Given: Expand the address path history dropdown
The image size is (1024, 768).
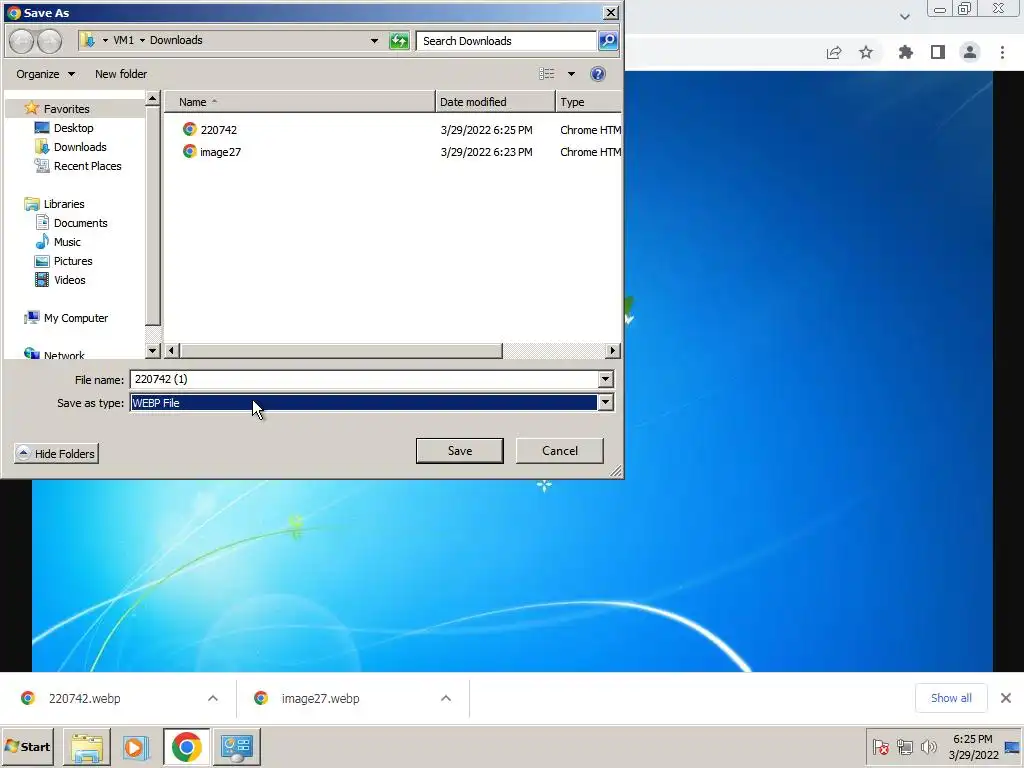Looking at the screenshot, I should tap(374, 40).
